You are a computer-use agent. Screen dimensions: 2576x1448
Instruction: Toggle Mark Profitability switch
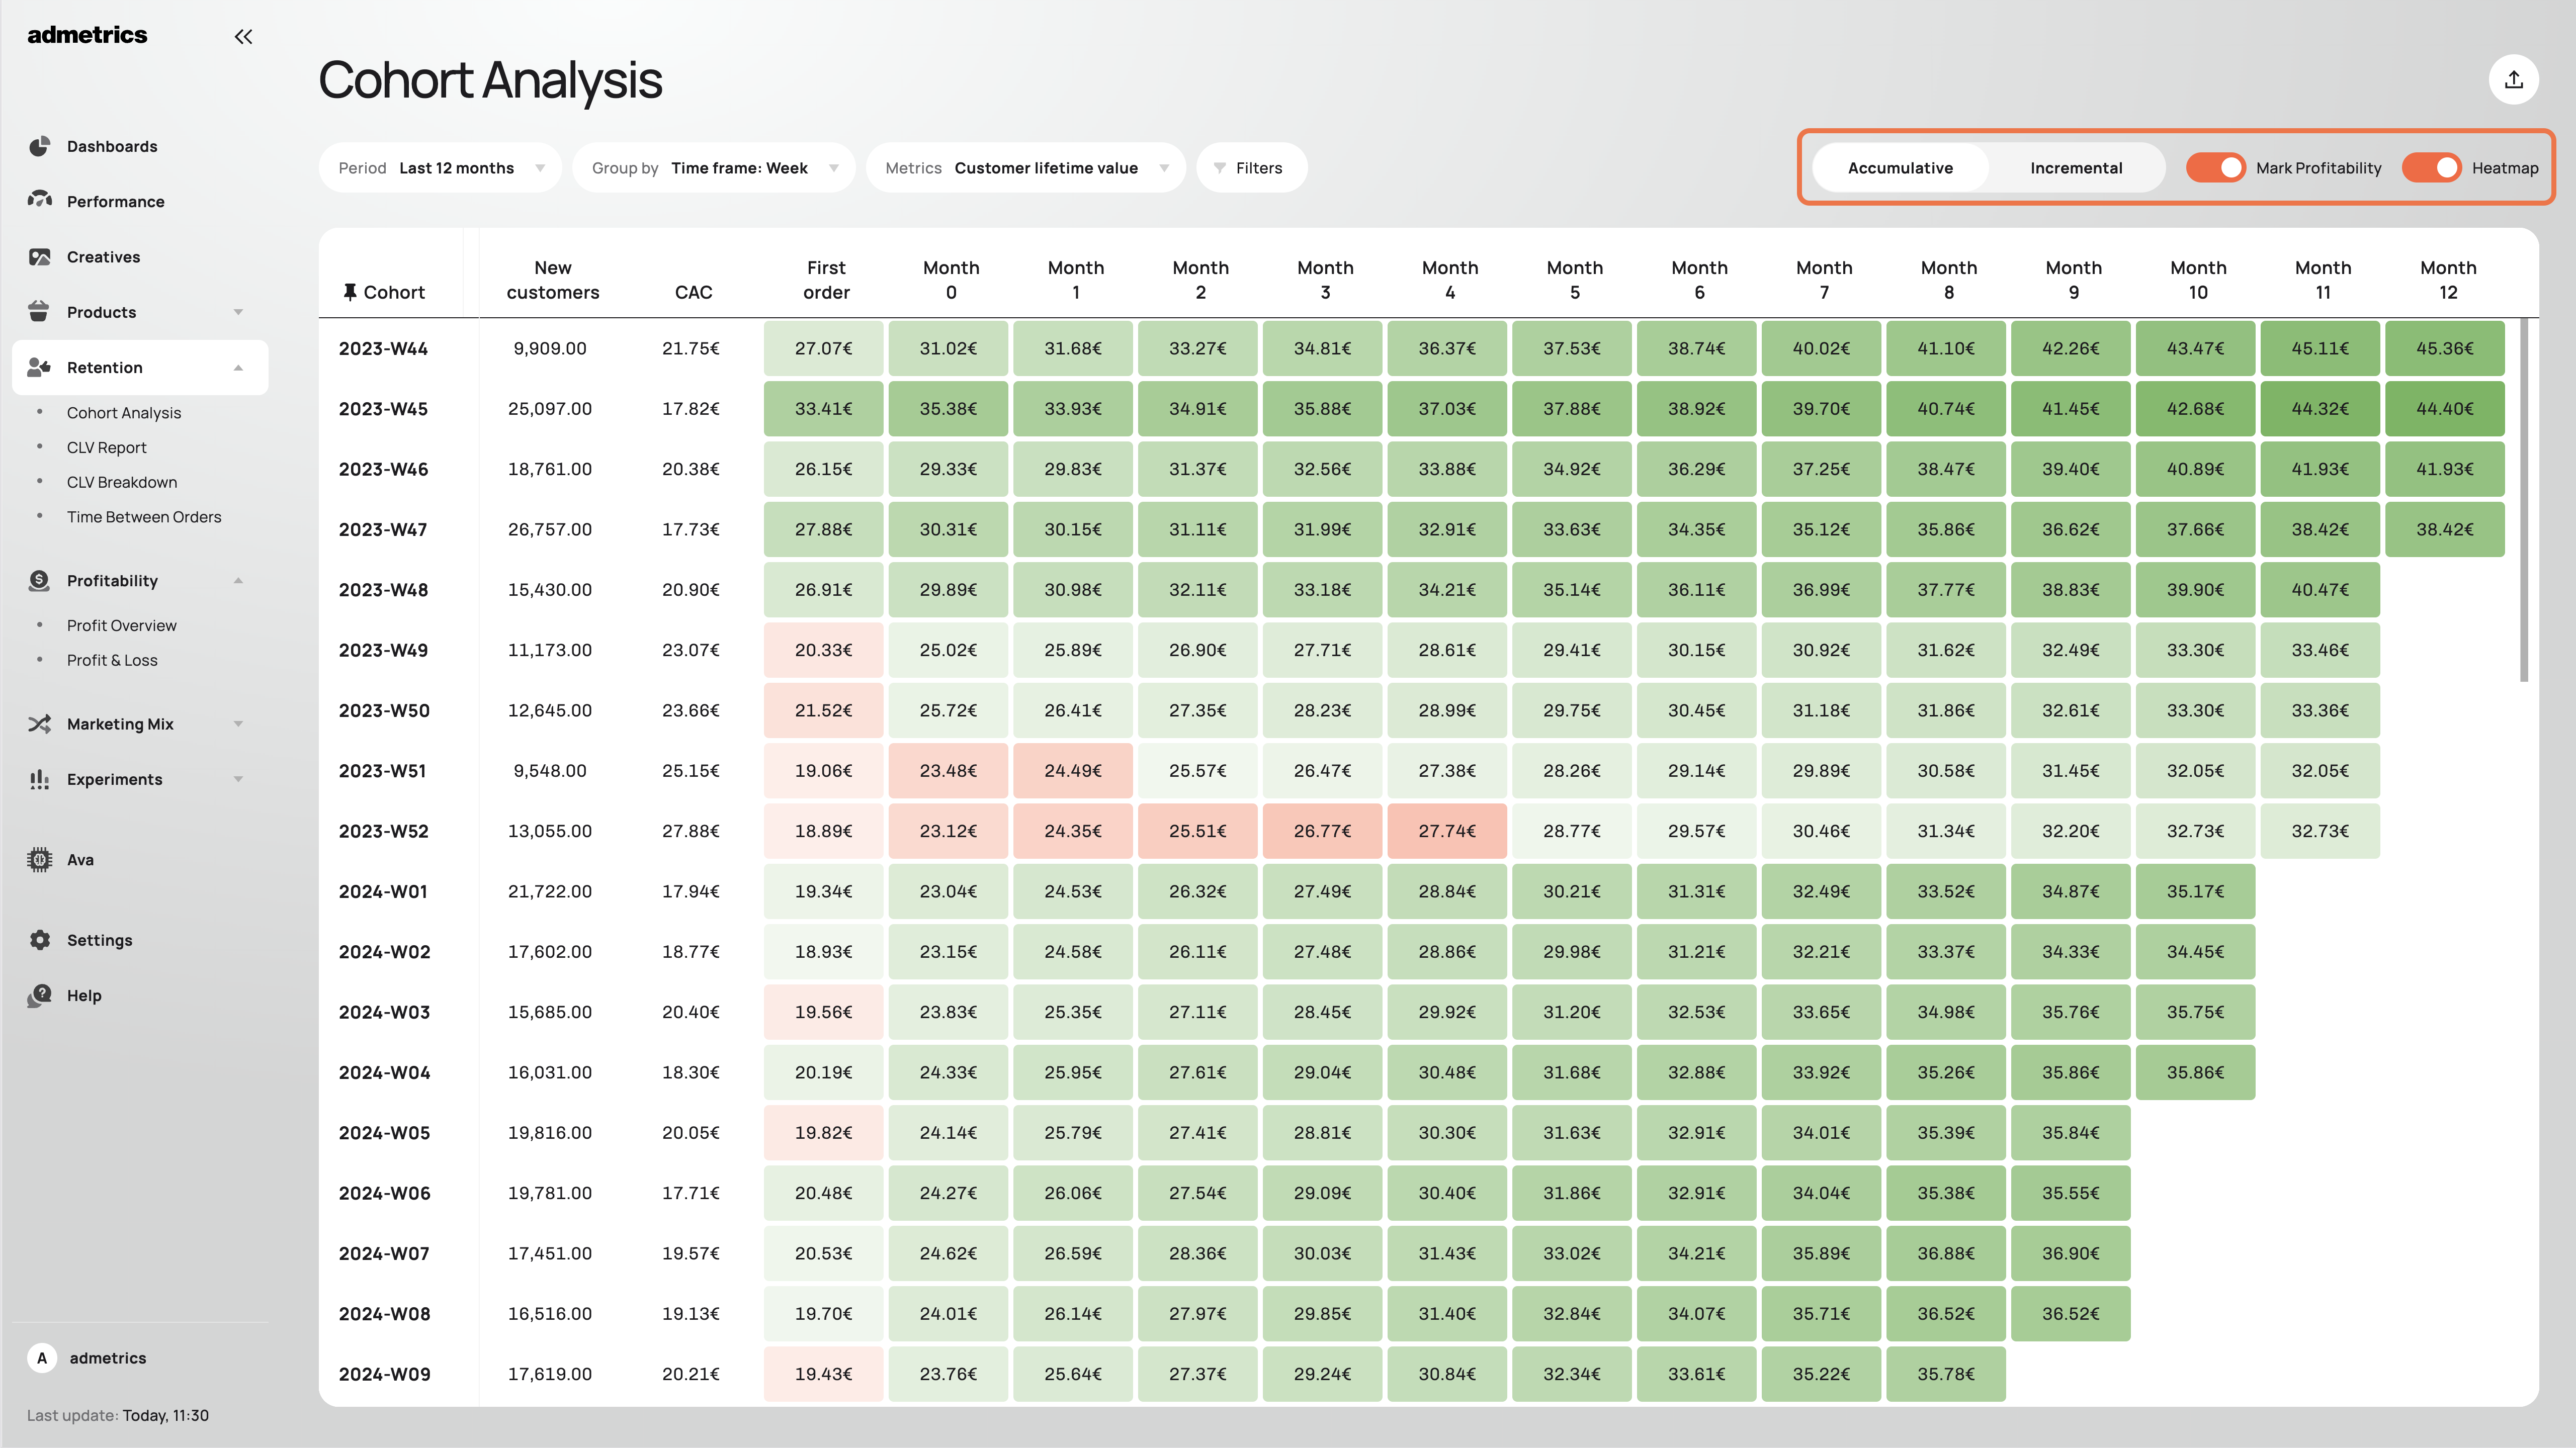(x=2215, y=168)
